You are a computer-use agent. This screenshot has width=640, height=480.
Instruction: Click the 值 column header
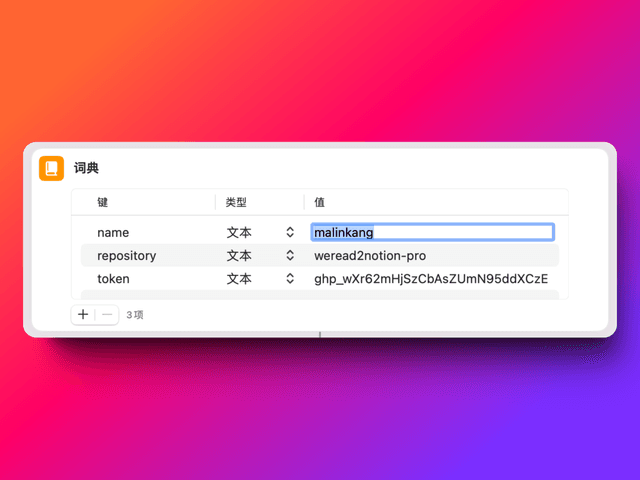coord(320,202)
